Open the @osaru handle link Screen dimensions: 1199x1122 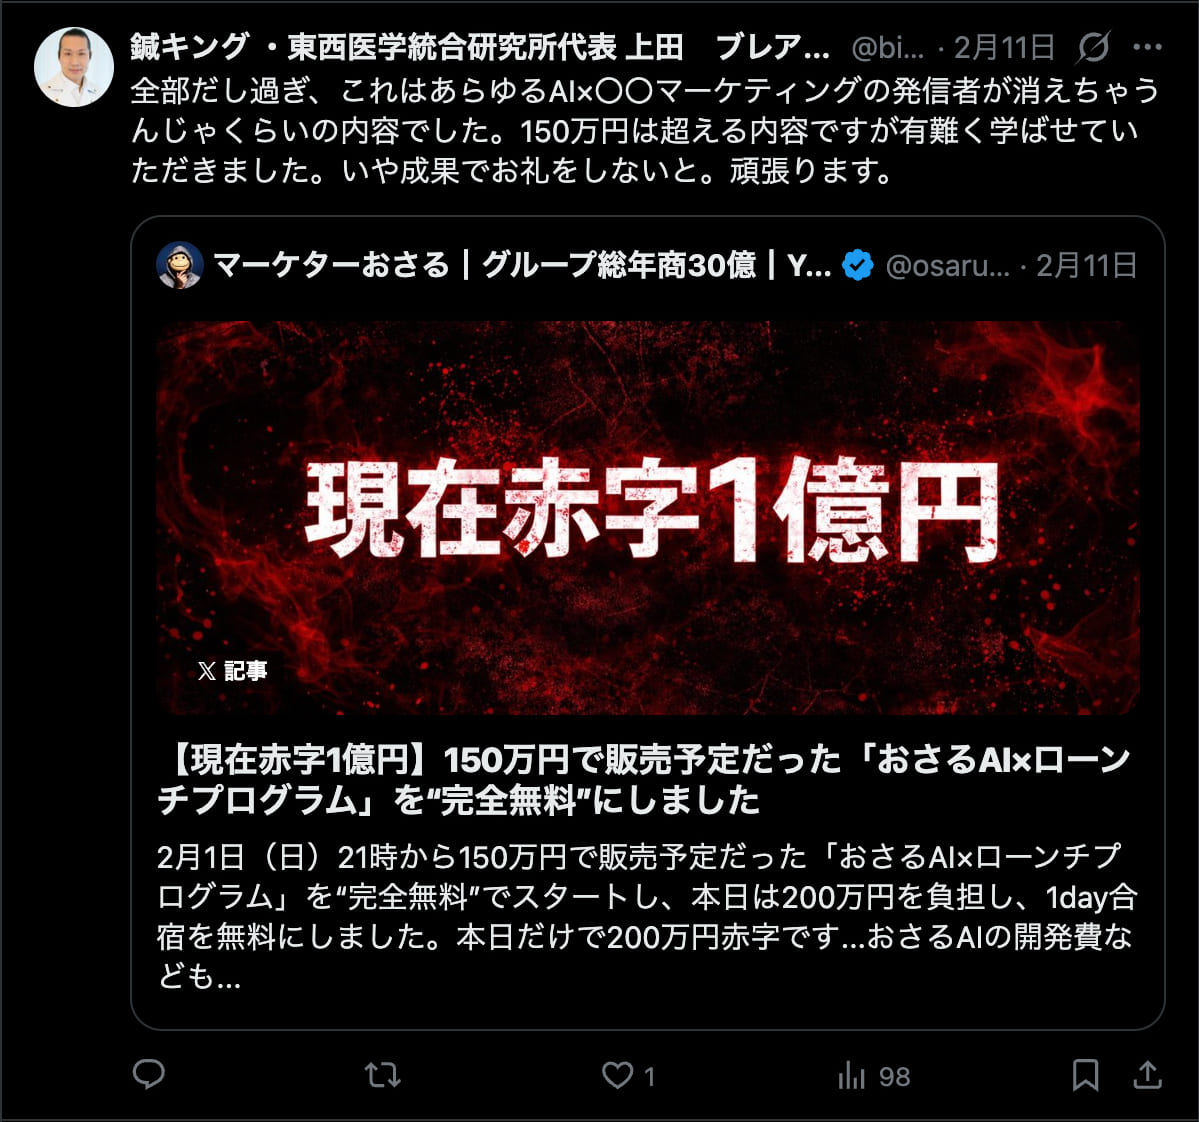(x=947, y=265)
